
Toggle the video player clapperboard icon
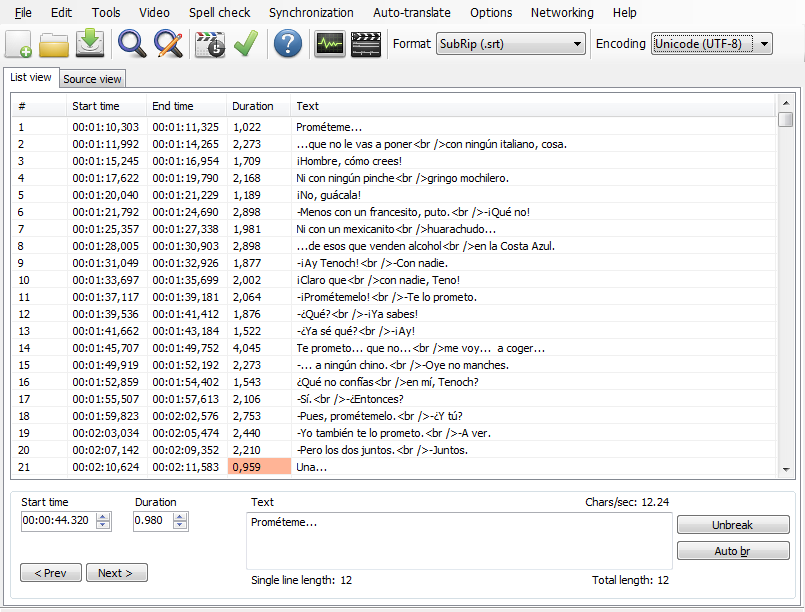click(x=366, y=44)
